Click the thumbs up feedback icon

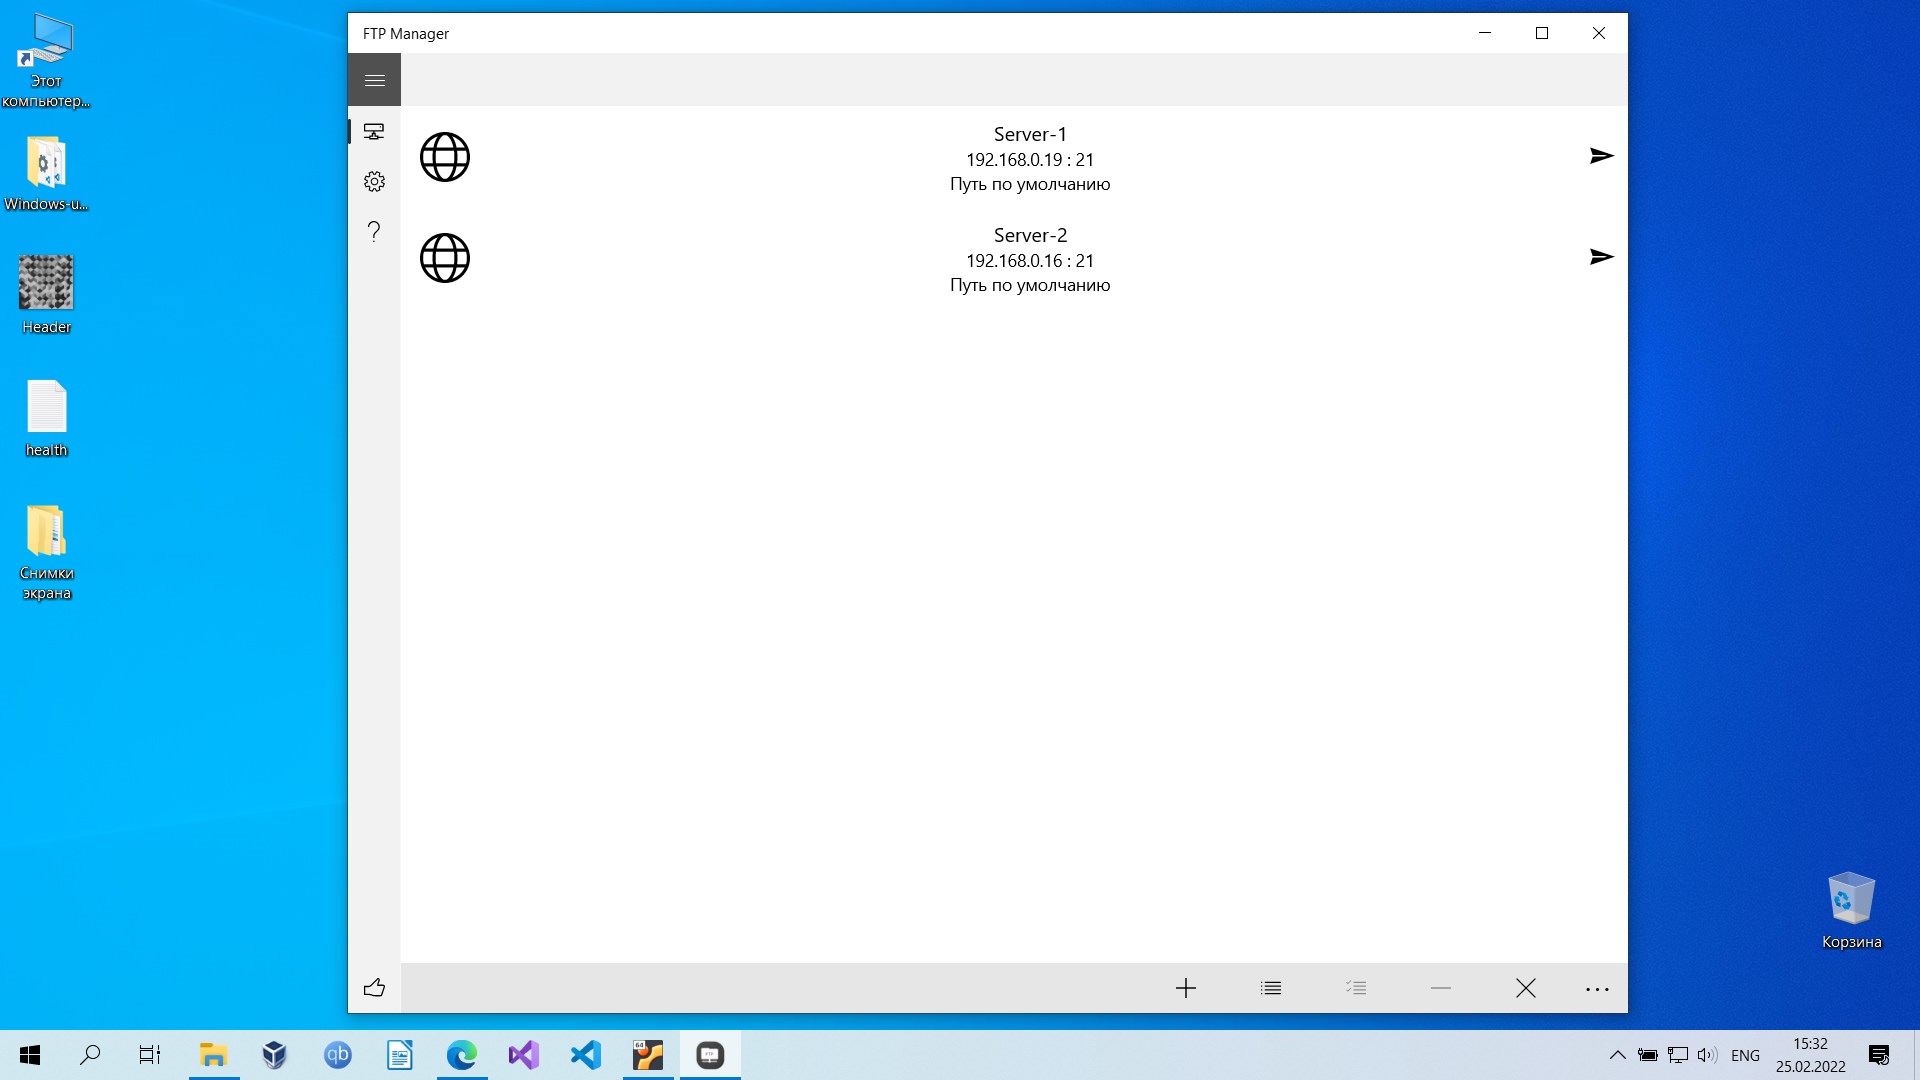[x=373, y=986]
